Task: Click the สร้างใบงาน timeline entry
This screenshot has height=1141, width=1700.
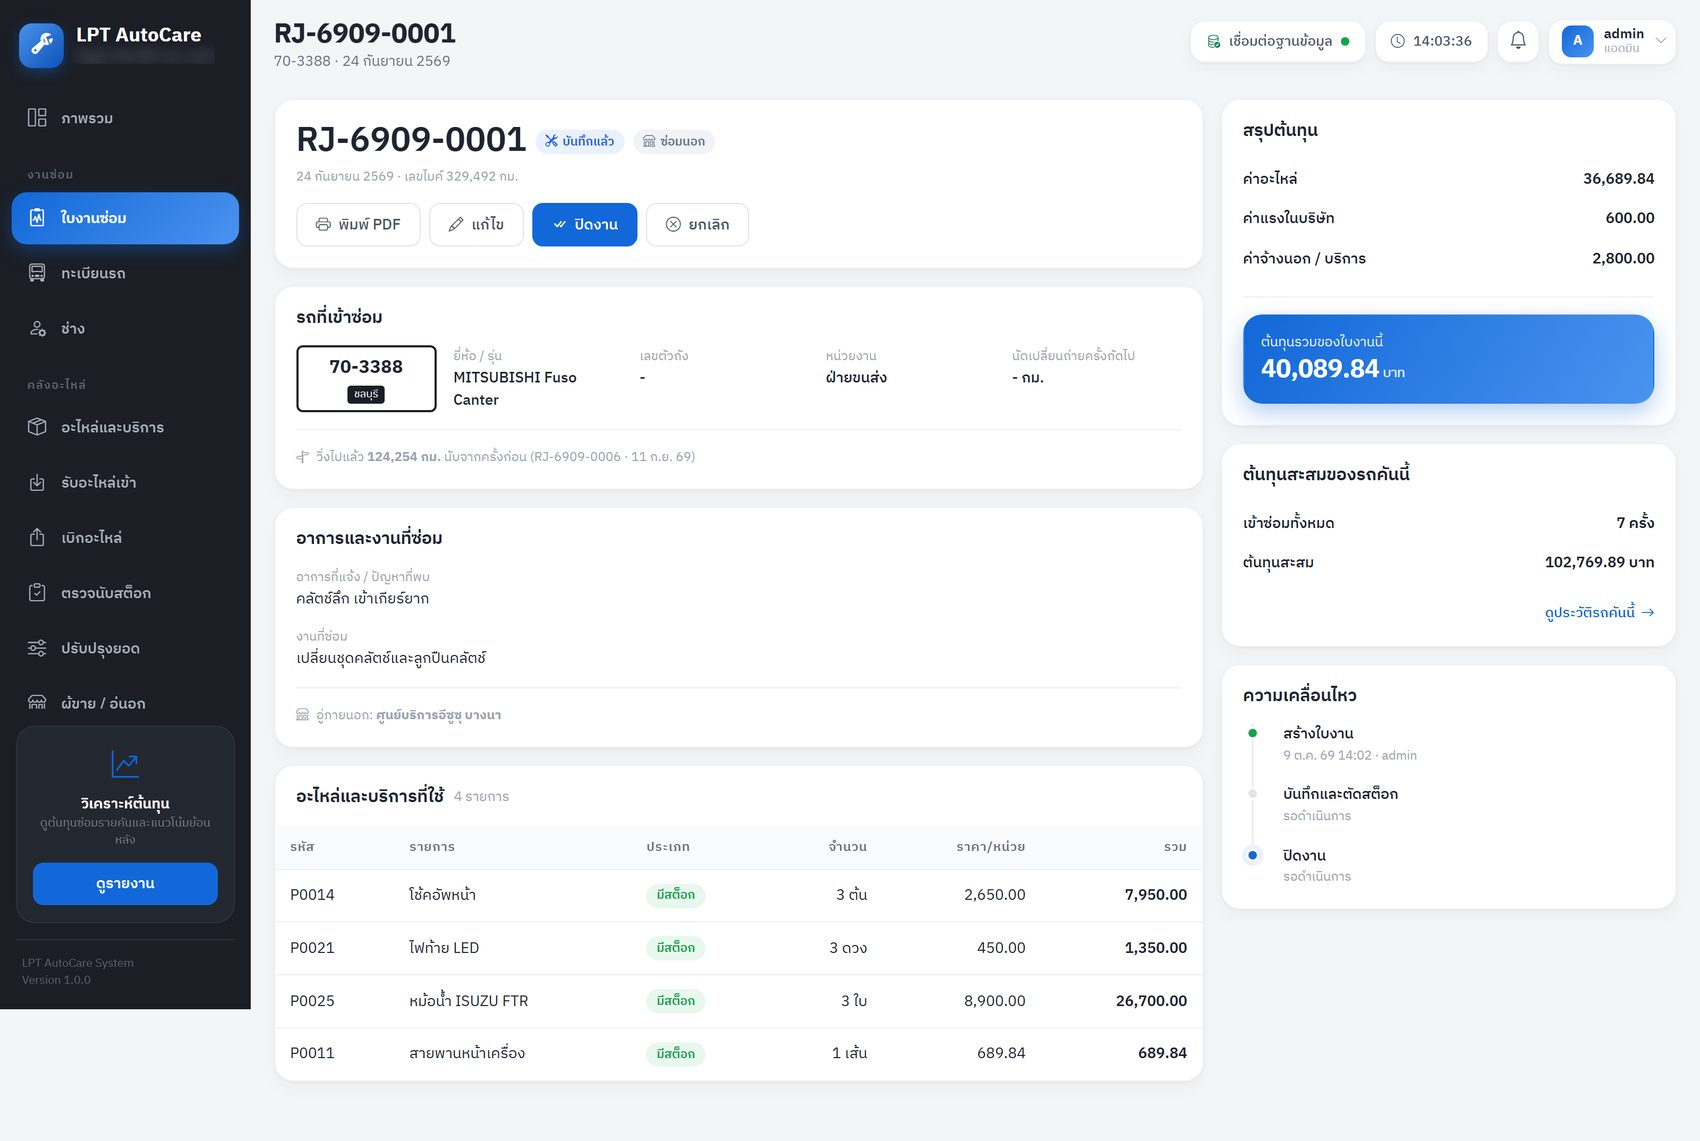Action: pos(1318,733)
